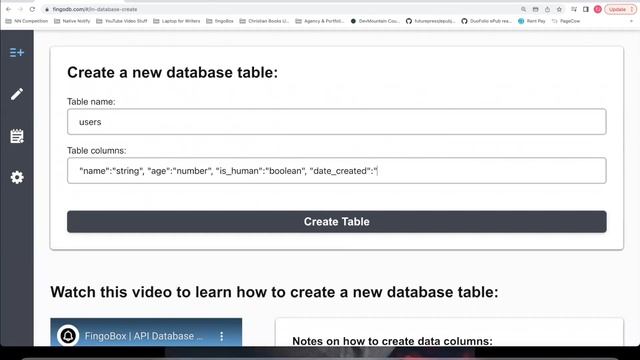Bookmark this page with the star icon
Image resolution: width=640 pixels, height=360 pixels.
point(559,9)
